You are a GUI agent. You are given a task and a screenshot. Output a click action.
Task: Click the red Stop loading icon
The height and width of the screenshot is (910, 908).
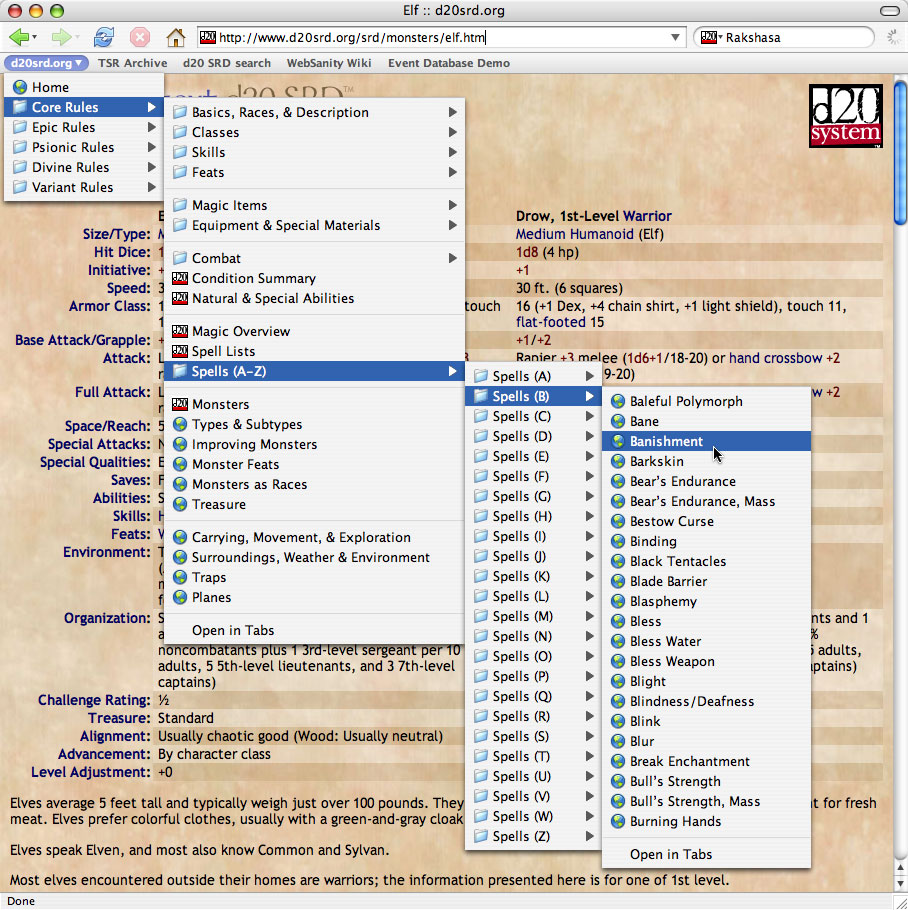(x=139, y=38)
